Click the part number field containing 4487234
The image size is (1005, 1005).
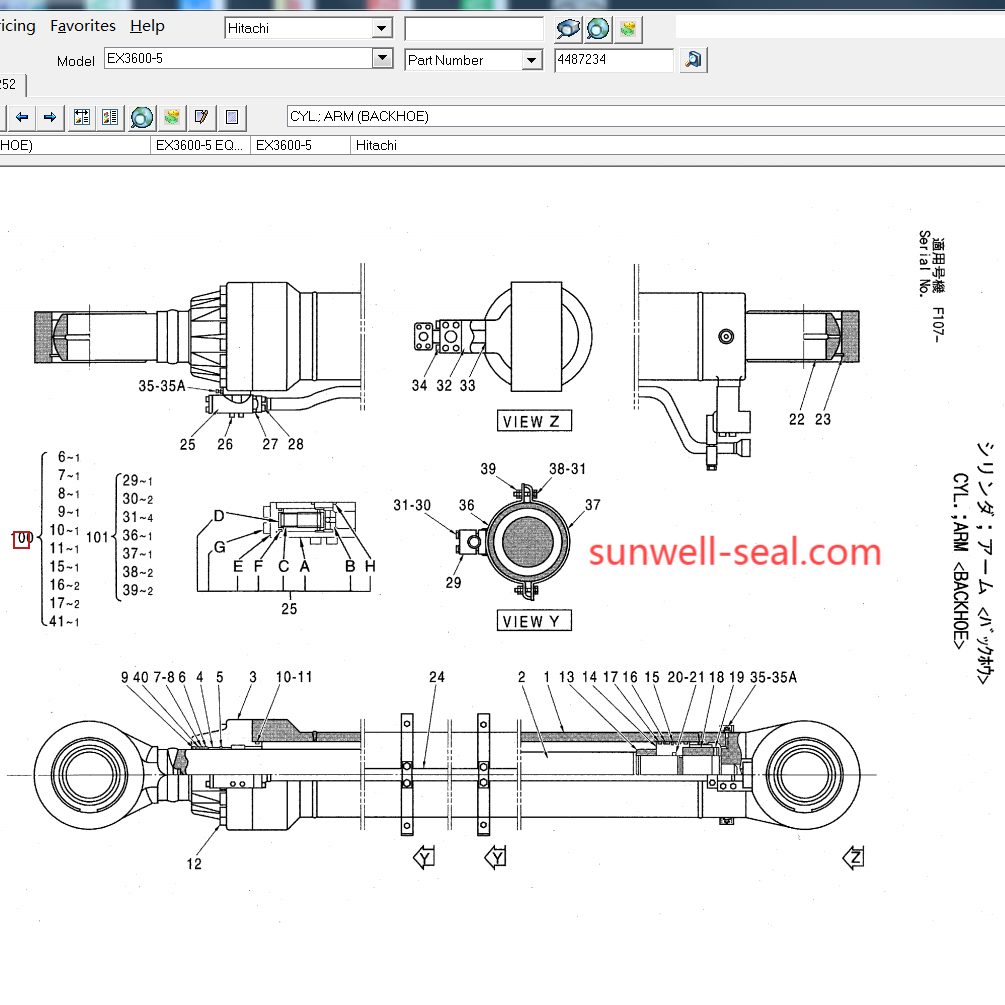(613, 60)
